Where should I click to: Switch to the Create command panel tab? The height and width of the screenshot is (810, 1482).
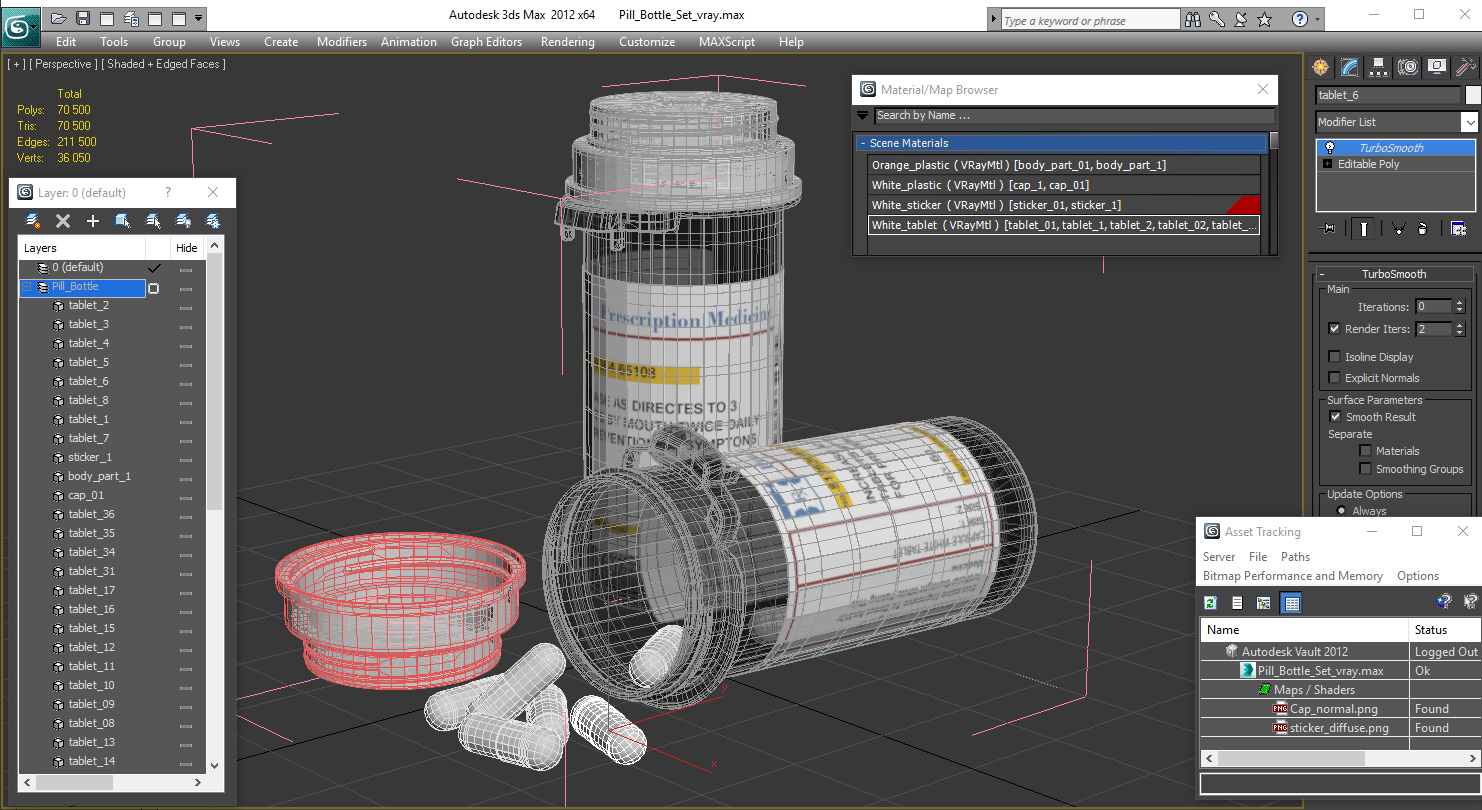tap(1322, 67)
